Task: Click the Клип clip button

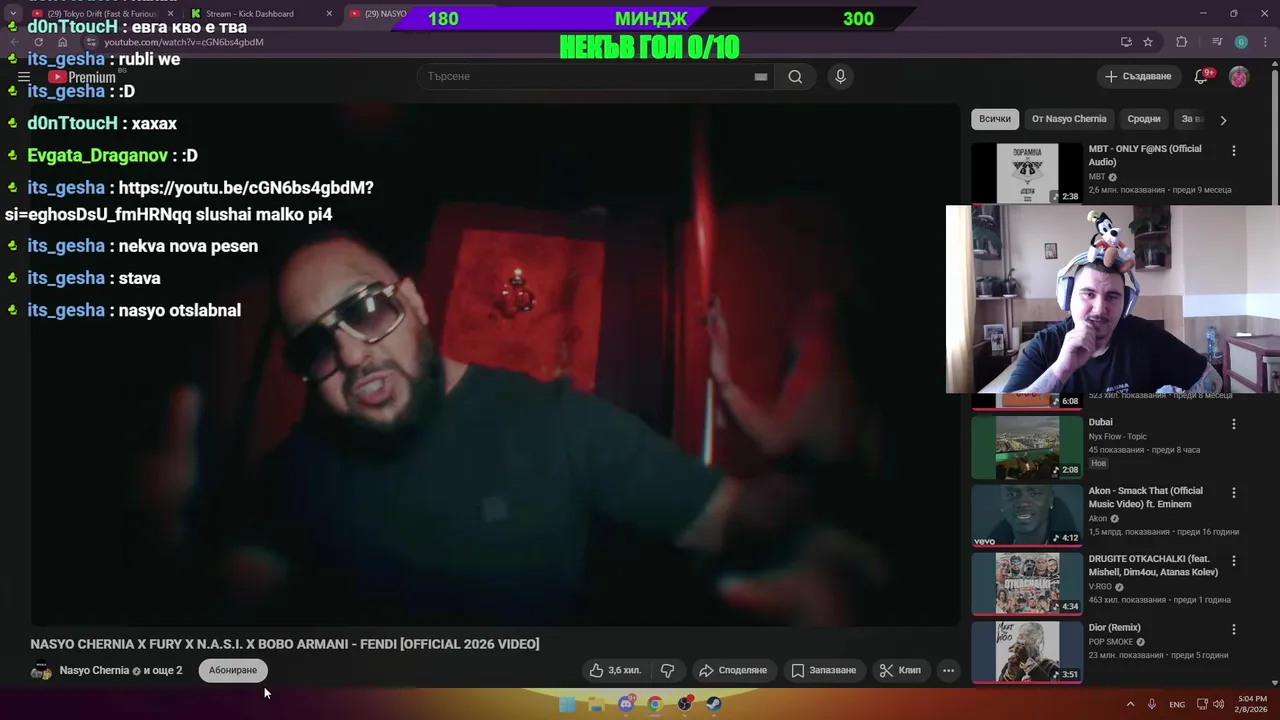Action: click(900, 670)
